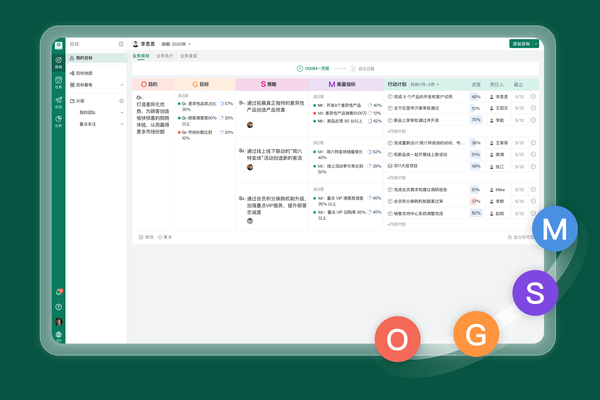Check the checkbox on the Mike action row

point(390,190)
